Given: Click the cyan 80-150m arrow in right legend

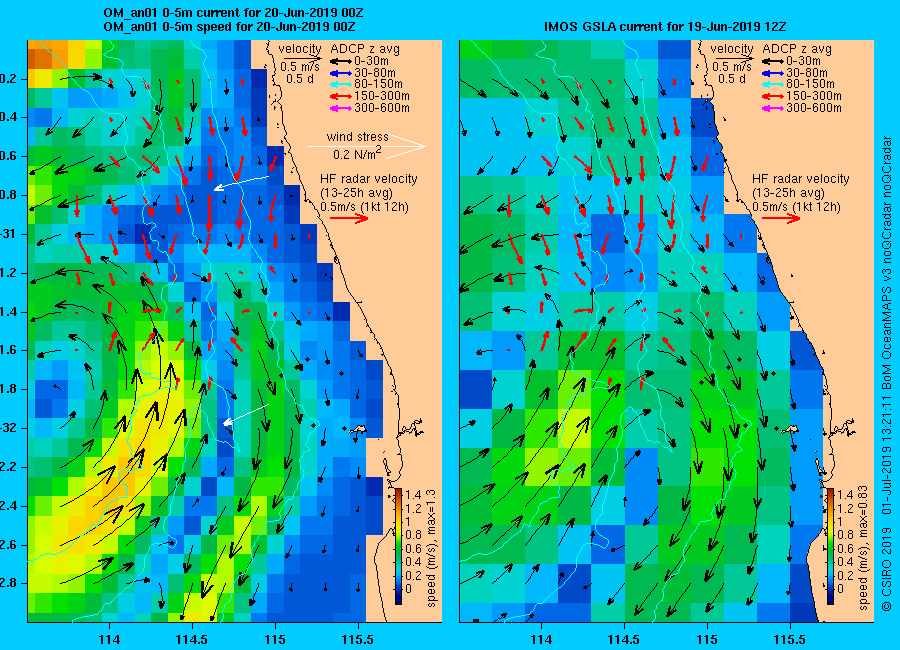Looking at the screenshot, I should coord(773,84).
